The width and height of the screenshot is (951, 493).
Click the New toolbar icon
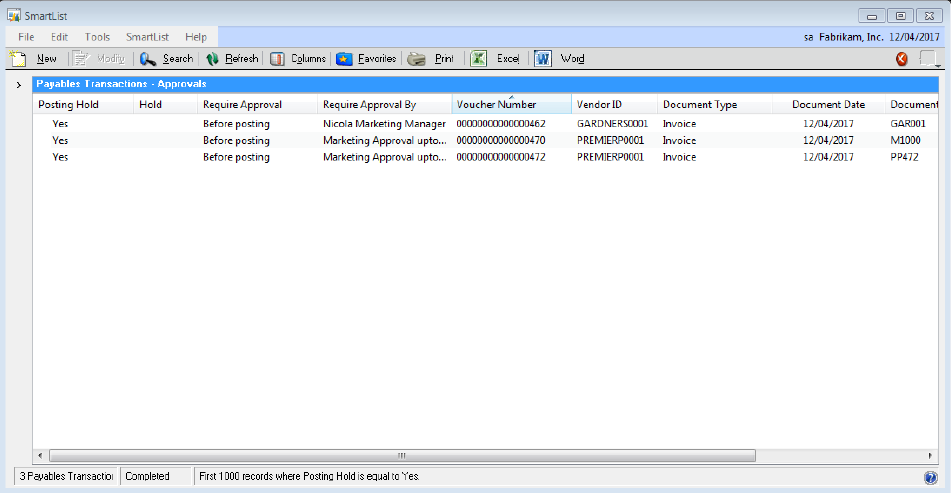(x=18, y=59)
